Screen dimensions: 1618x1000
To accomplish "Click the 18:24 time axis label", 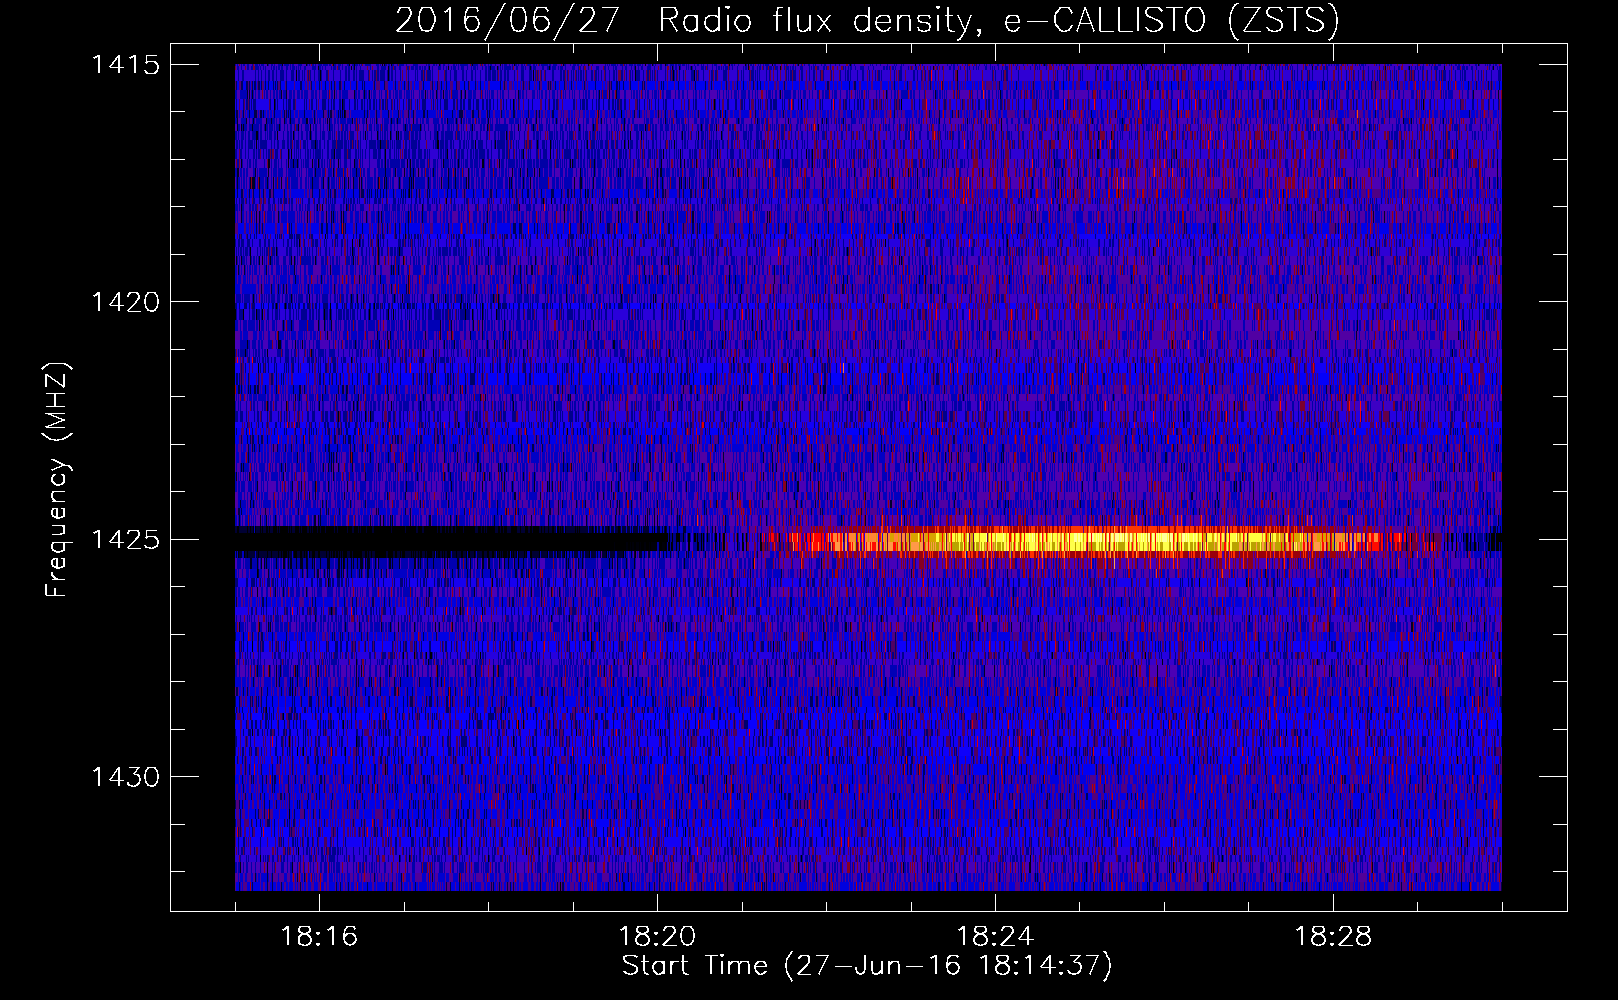I will 995,937.
